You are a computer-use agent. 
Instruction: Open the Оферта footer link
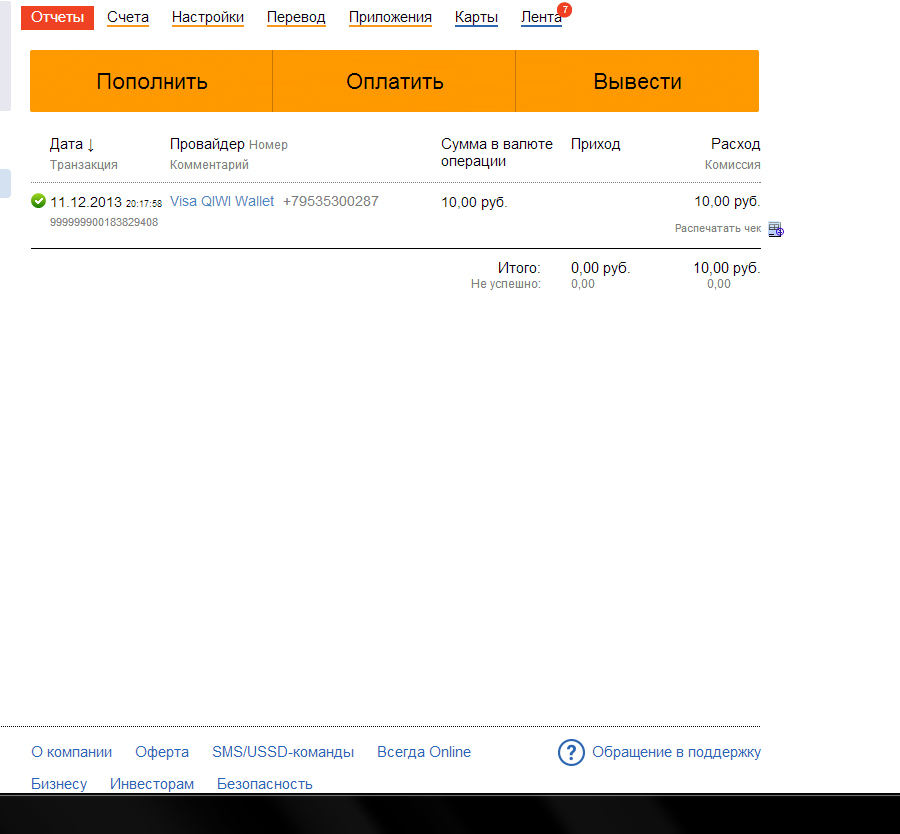(162, 752)
